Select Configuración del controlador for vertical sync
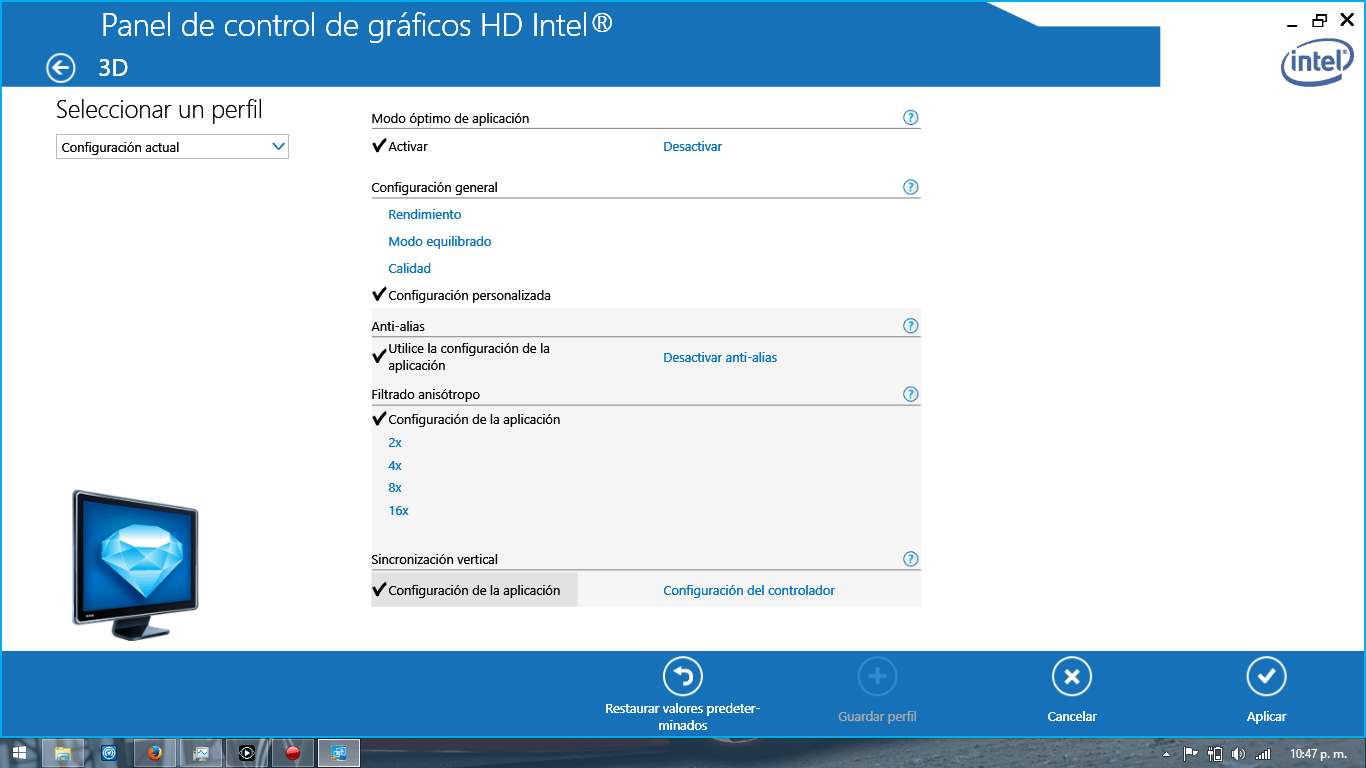Viewport: 1366px width, 768px height. click(x=749, y=591)
